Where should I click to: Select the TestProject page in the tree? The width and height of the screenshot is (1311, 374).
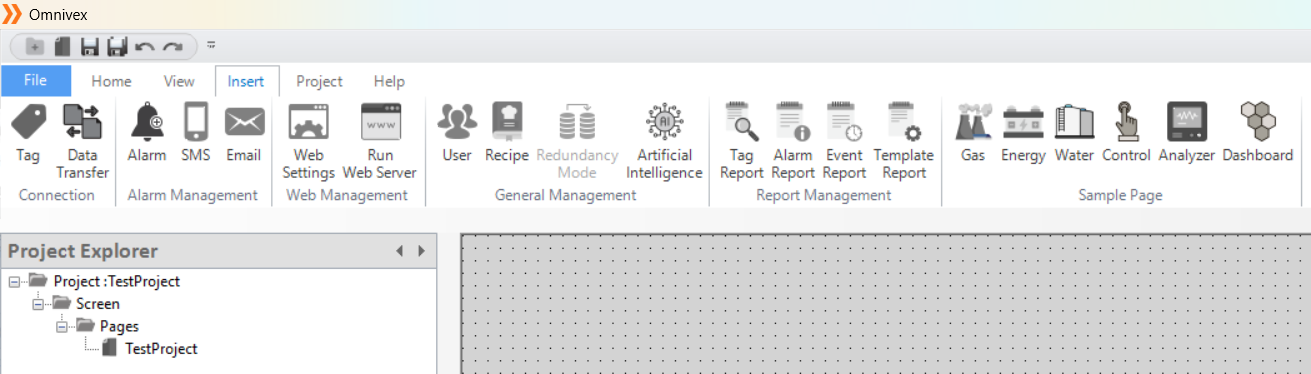(161, 349)
